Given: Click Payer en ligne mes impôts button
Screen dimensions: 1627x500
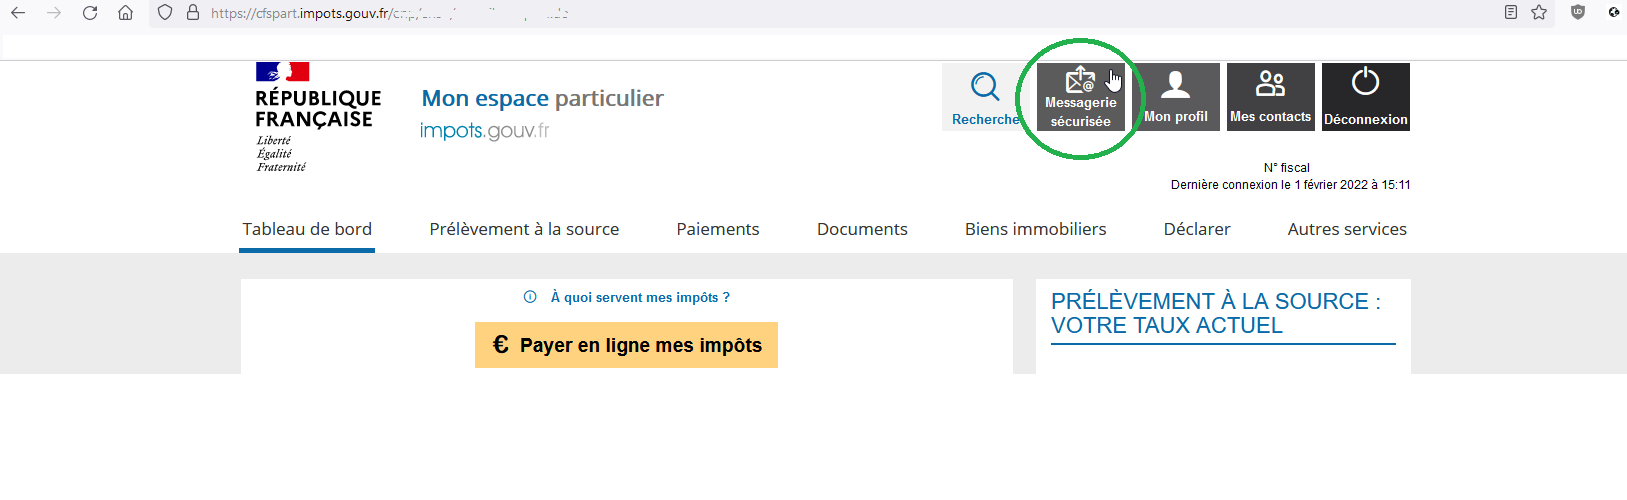Looking at the screenshot, I should pyautogui.click(x=626, y=345).
